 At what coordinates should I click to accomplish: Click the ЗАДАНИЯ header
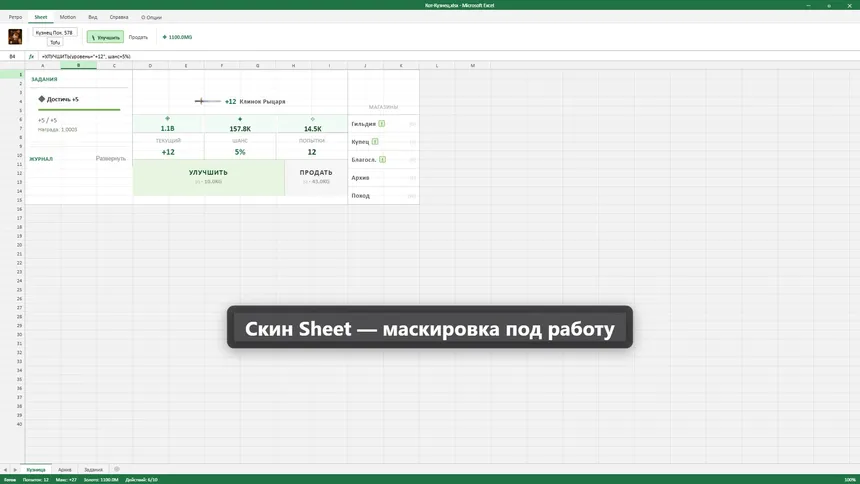pyautogui.click(x=44, y=80)
